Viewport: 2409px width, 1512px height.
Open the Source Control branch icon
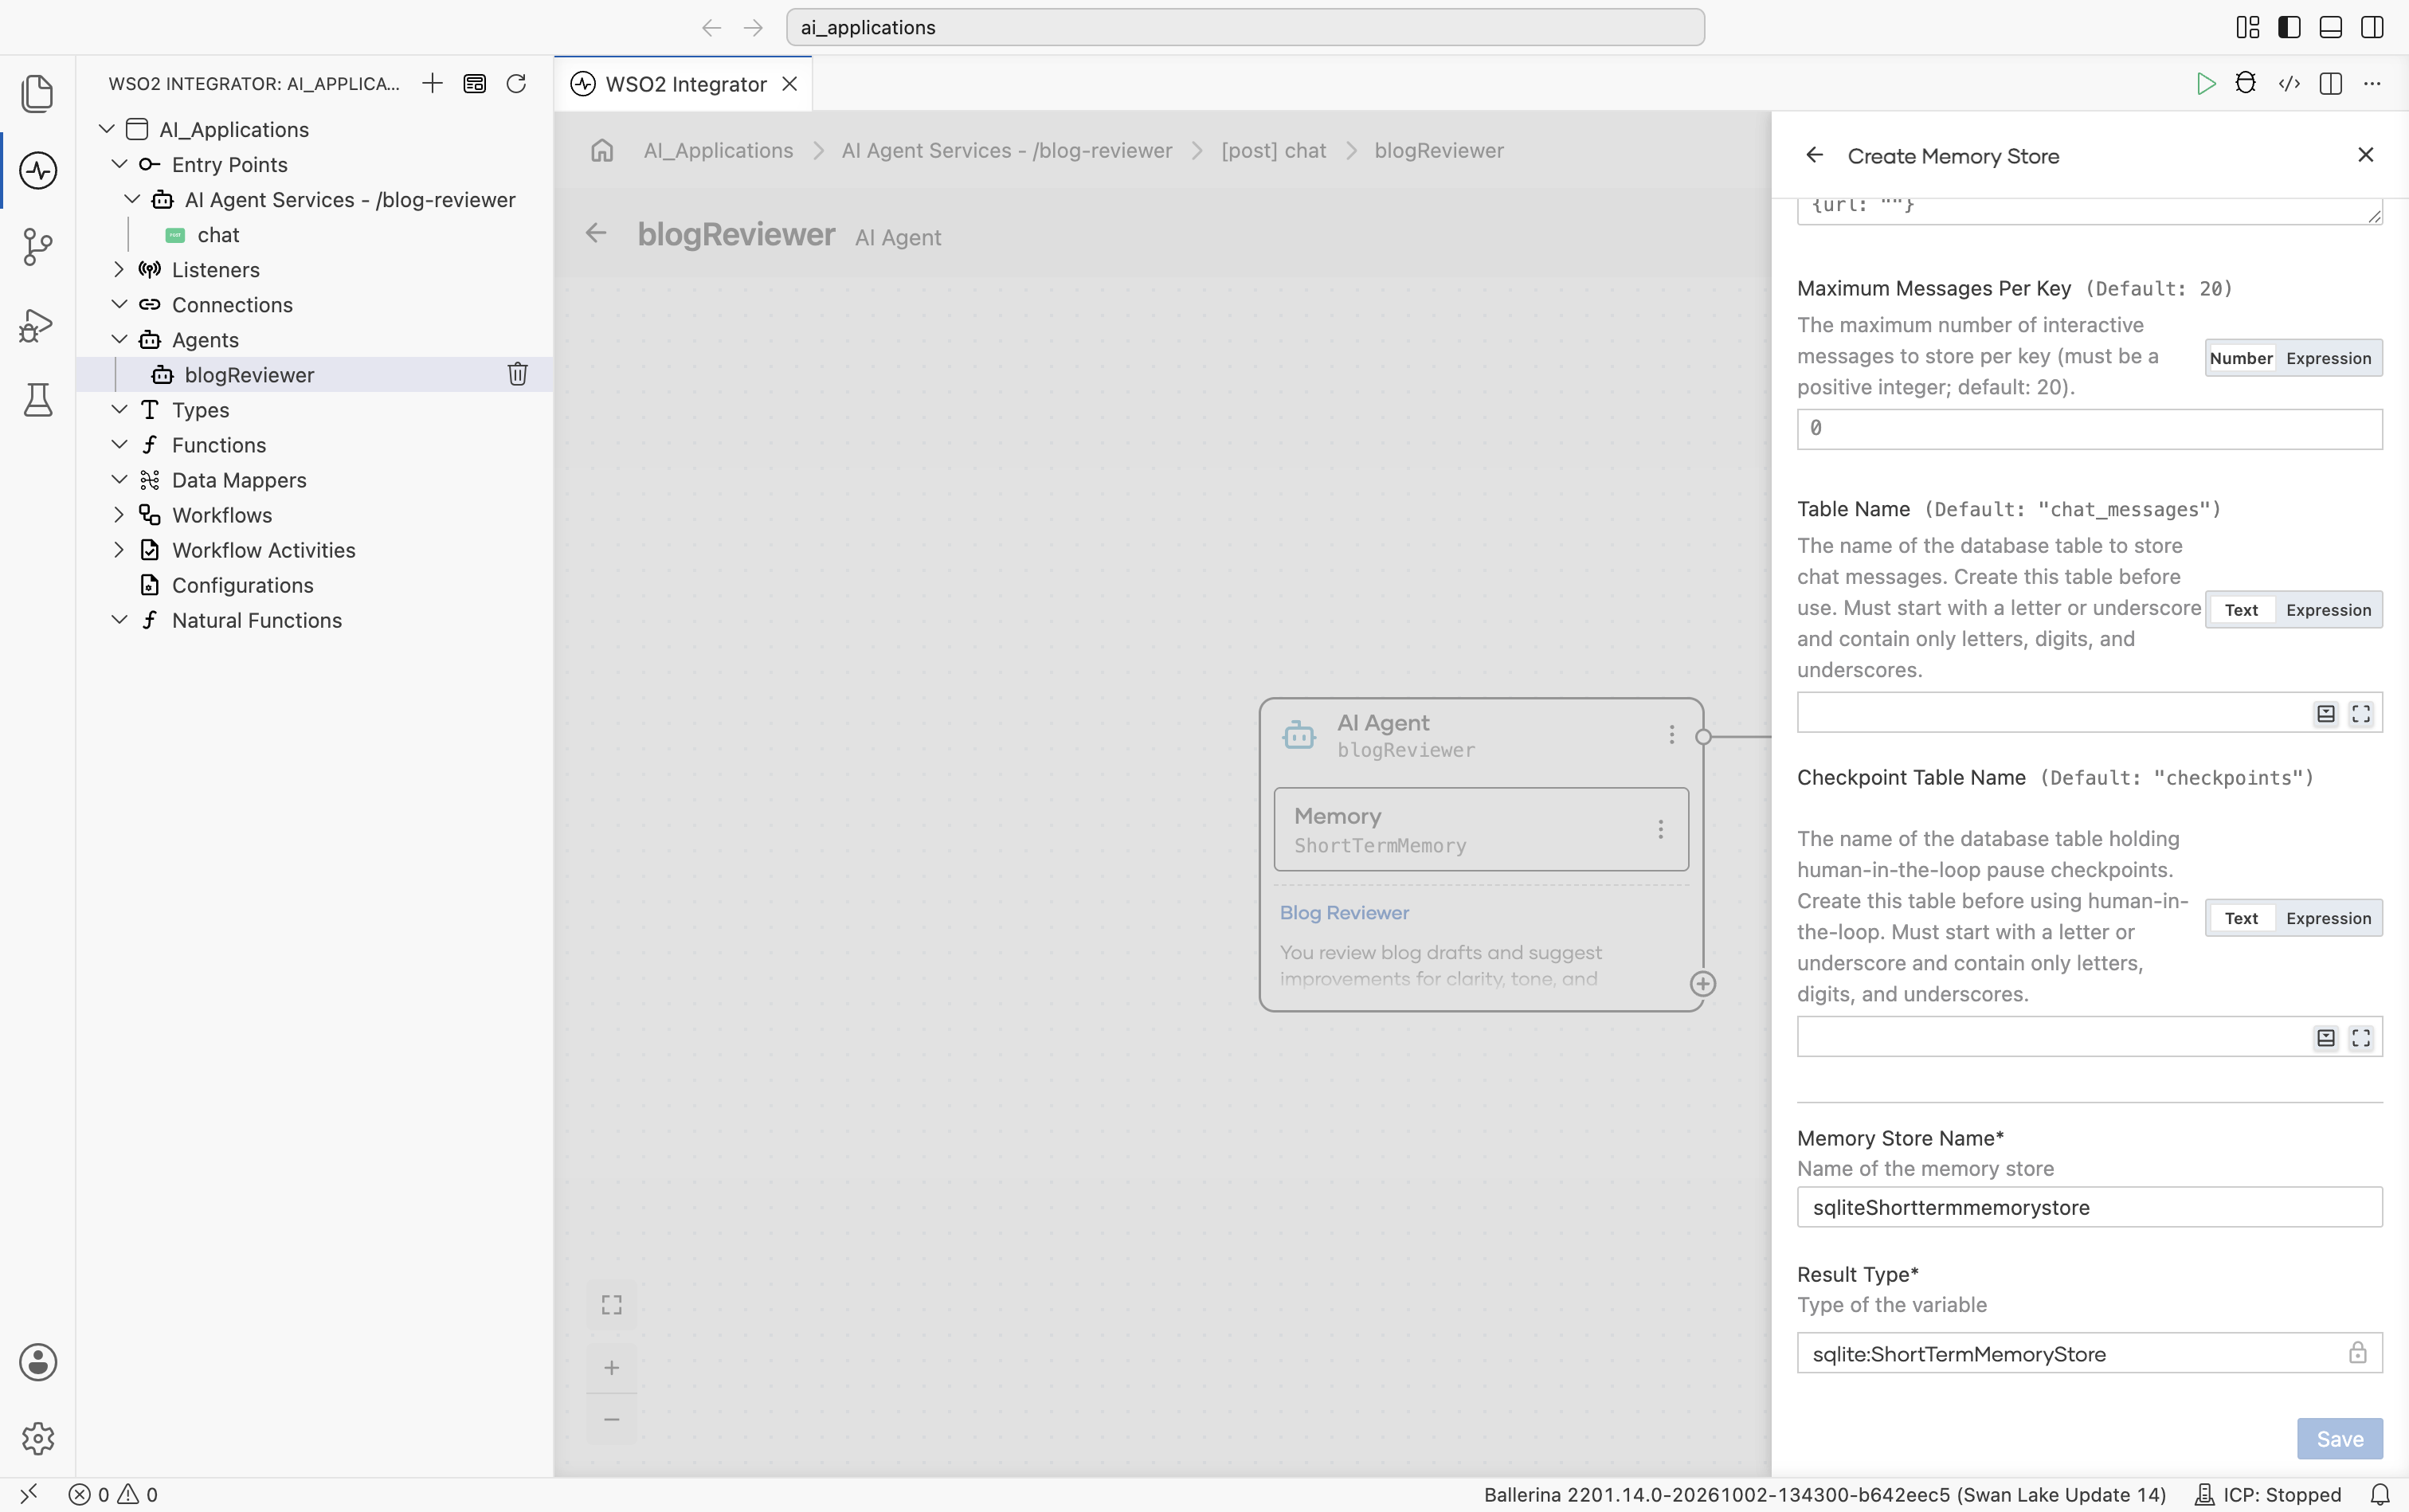click(38, 246)
